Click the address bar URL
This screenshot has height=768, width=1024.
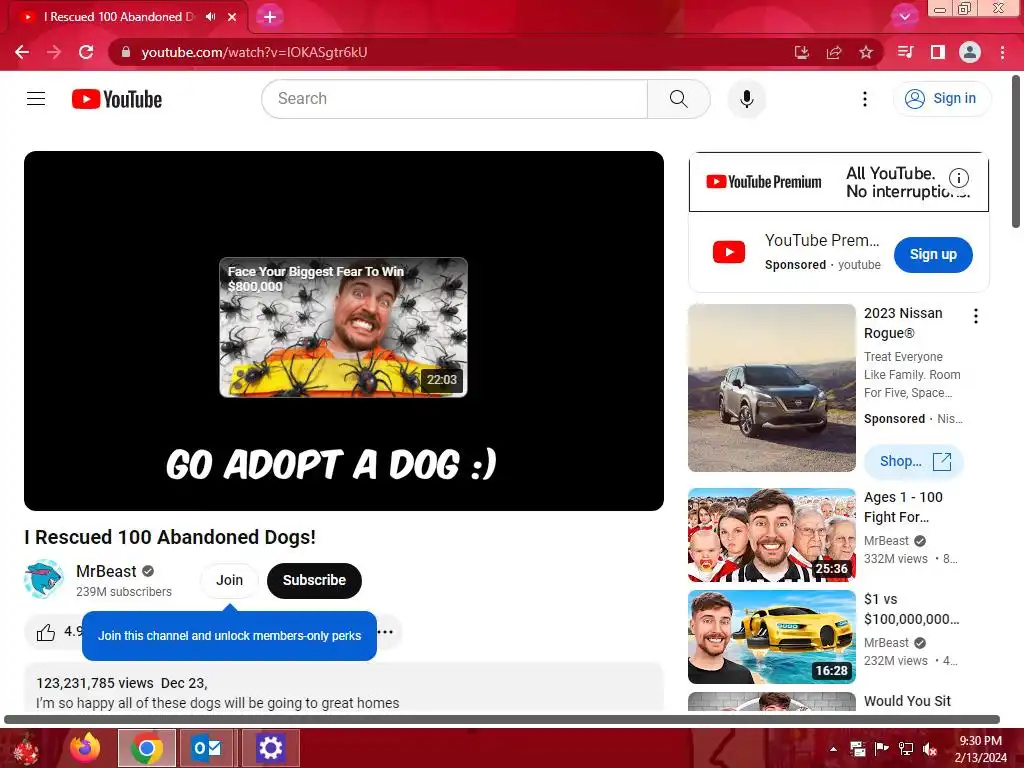point(254,52)
